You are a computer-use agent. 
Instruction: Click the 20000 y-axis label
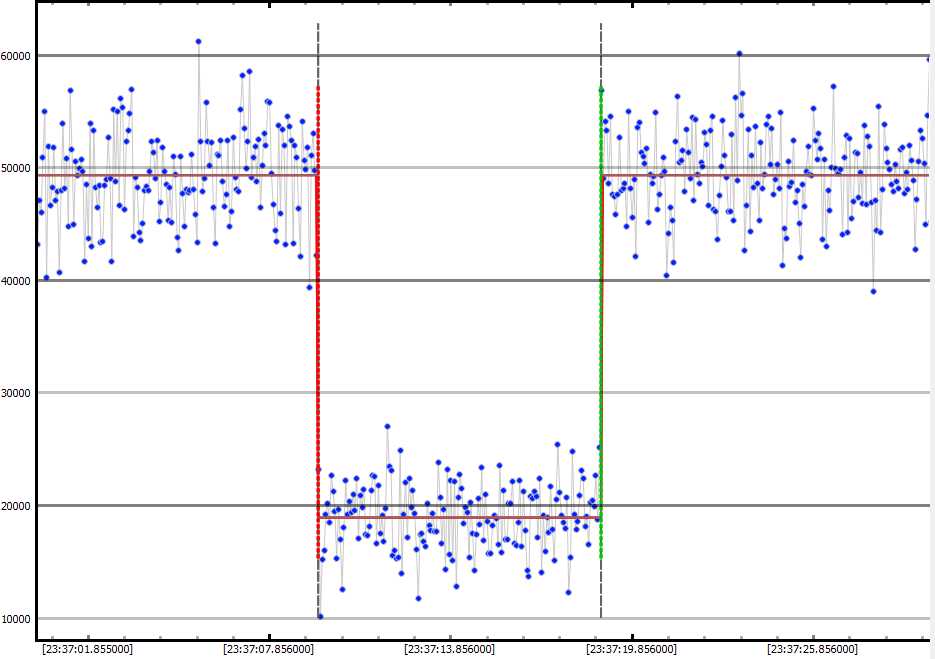click(16, 506)
